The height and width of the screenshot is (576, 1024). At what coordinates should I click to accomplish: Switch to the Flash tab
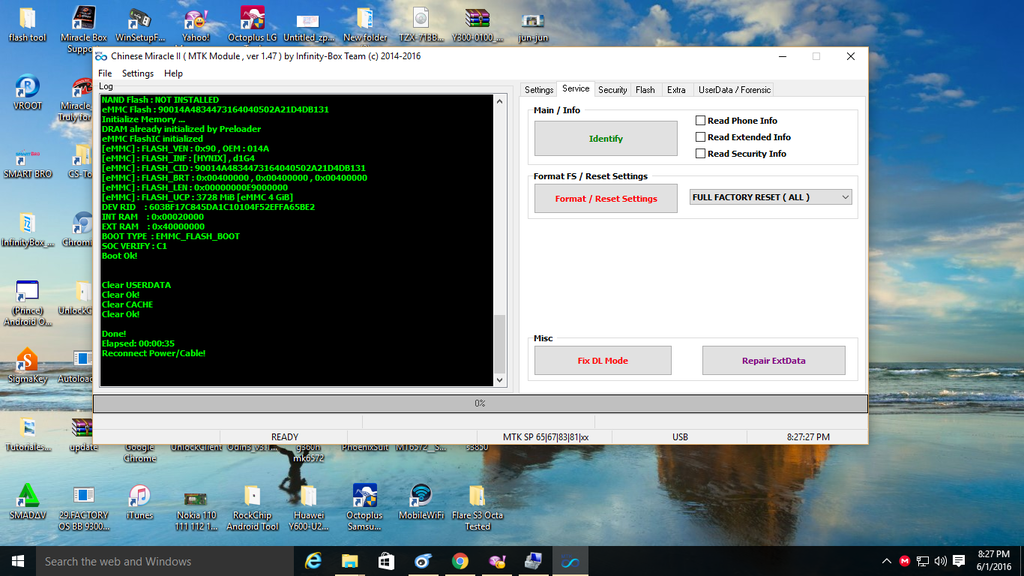(x=645, y=90)
